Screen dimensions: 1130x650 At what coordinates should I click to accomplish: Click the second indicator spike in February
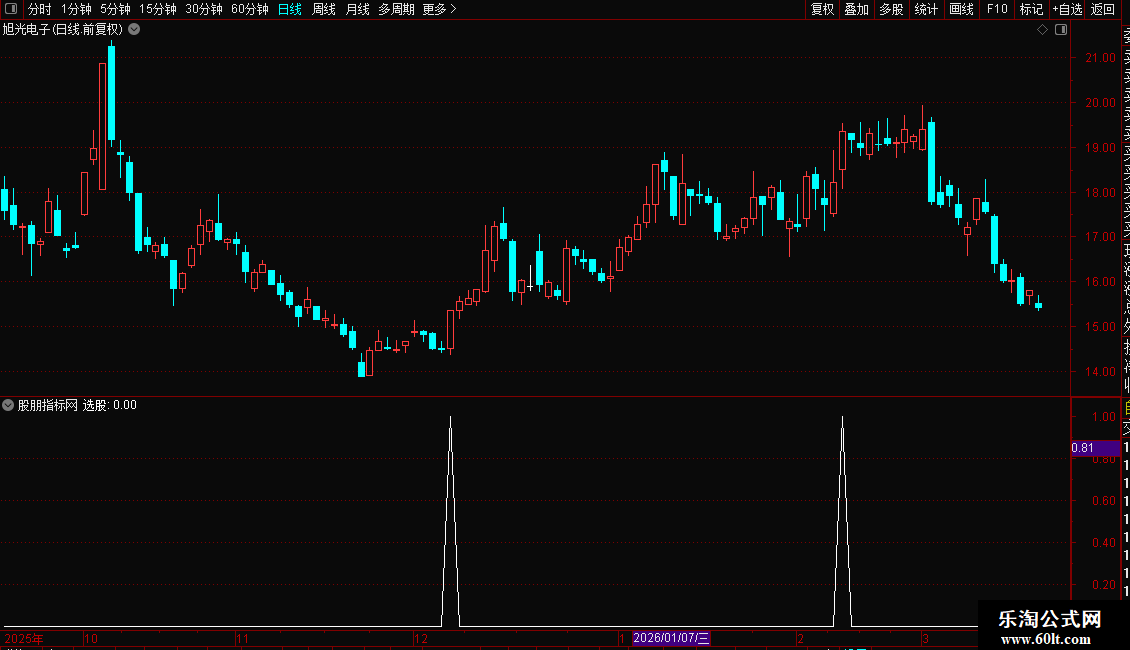click(x=842, y=521)
